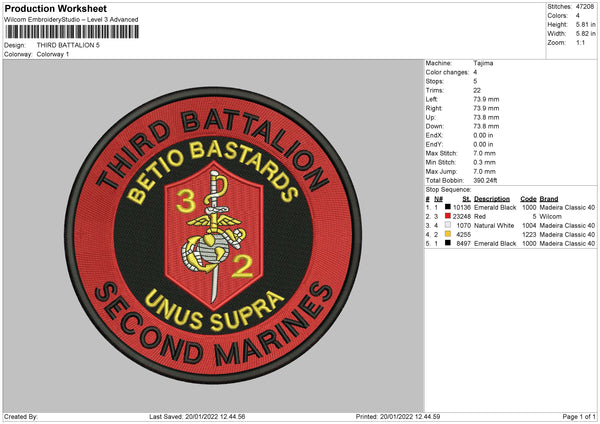Click 'Wilcom EmbroideryStudio – Level 3 Advanced' text
The width and height of the screenshot is (600, 424).
[71, 20]
